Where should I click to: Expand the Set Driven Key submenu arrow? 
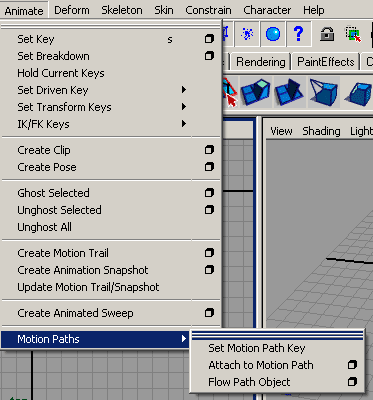184,90
